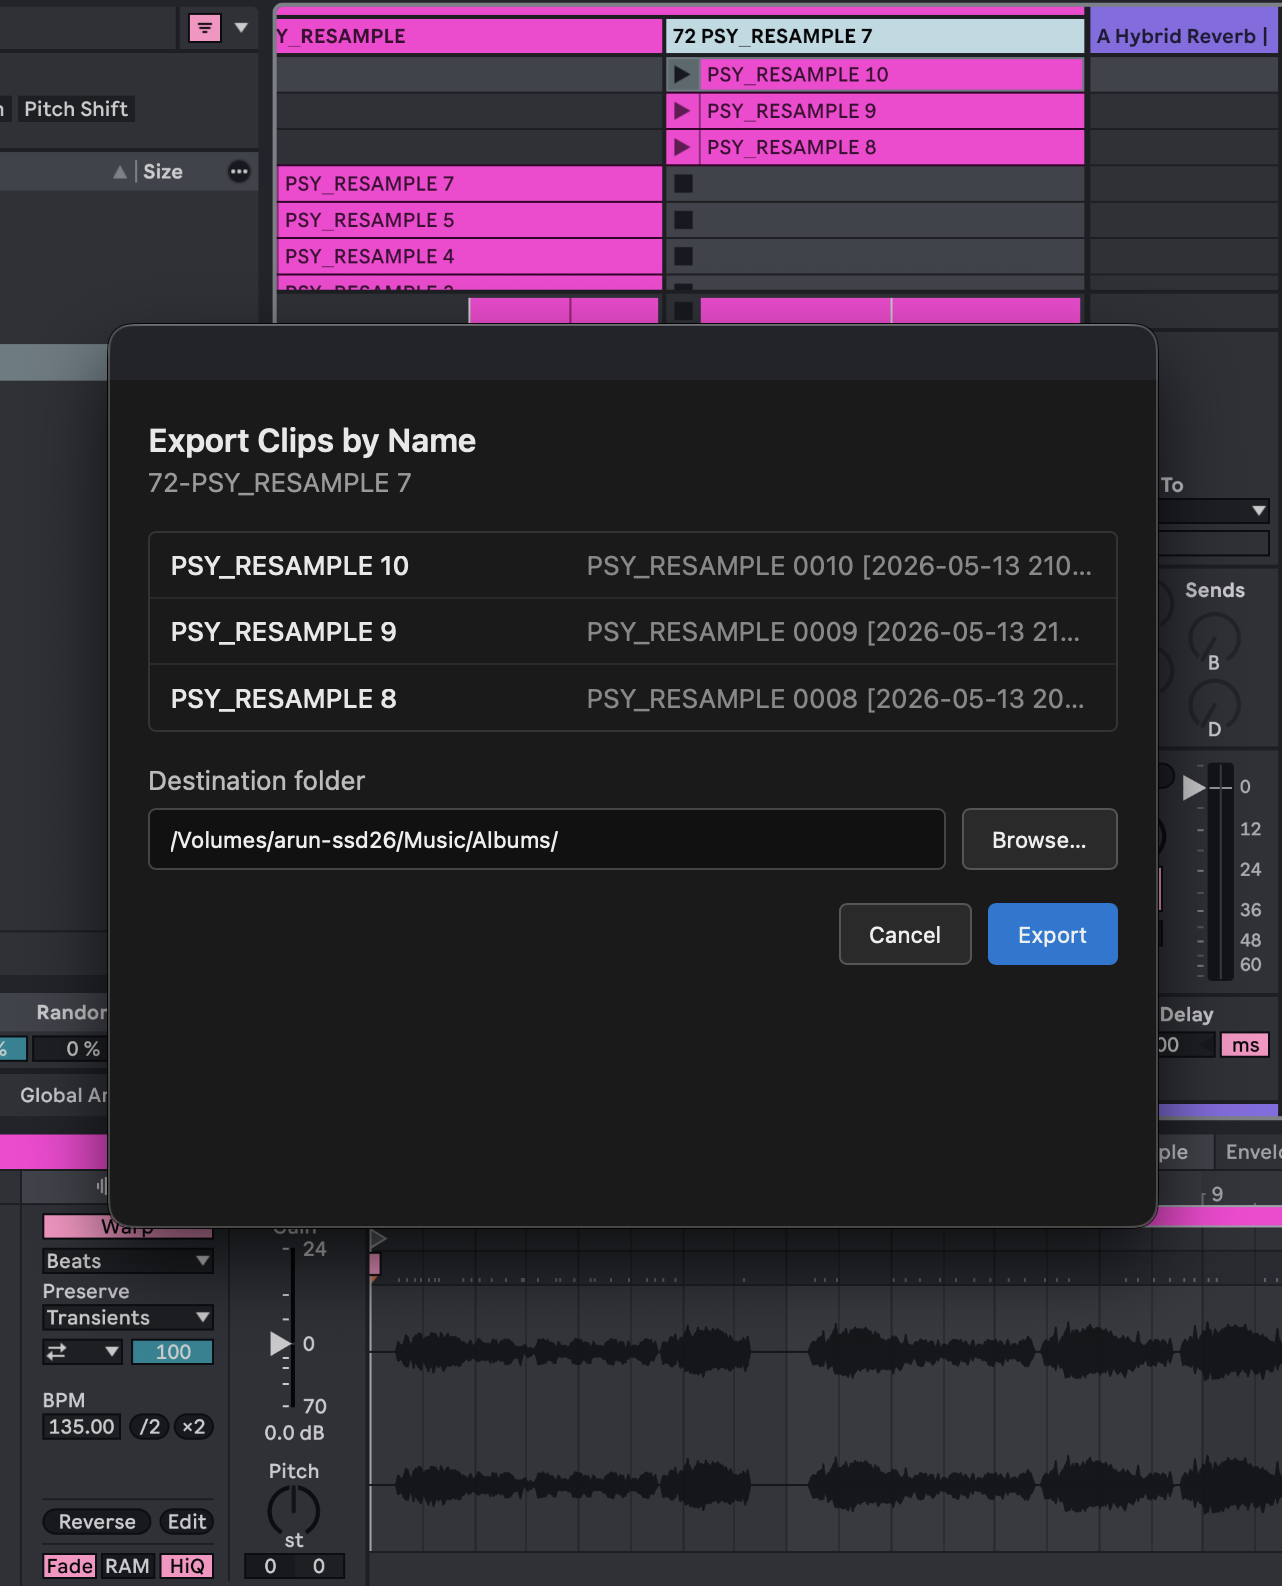
Task: Select the A Hybrid Reverb return track header
Action: click(1185, 36)
